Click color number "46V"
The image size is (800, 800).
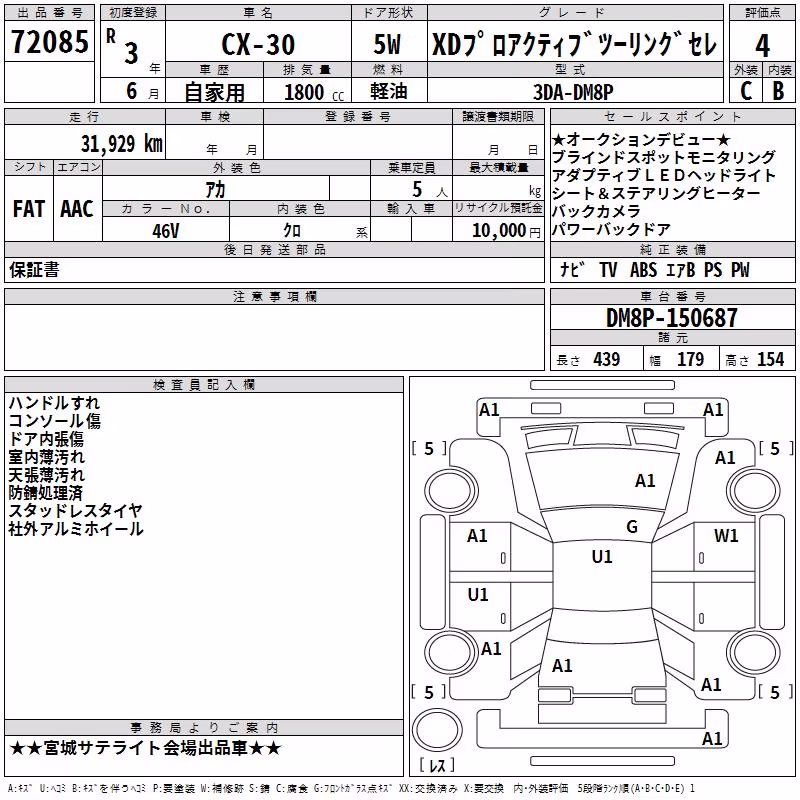[166, 231]
